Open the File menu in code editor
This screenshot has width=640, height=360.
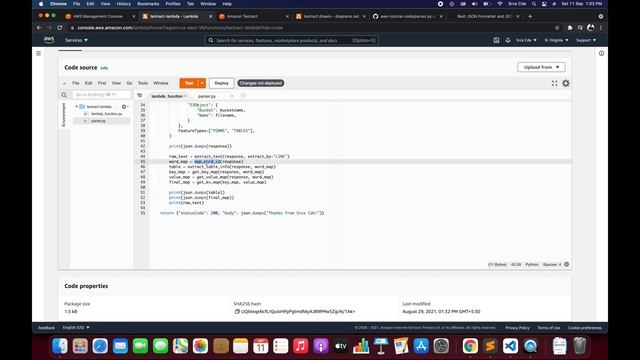point(76,83)
